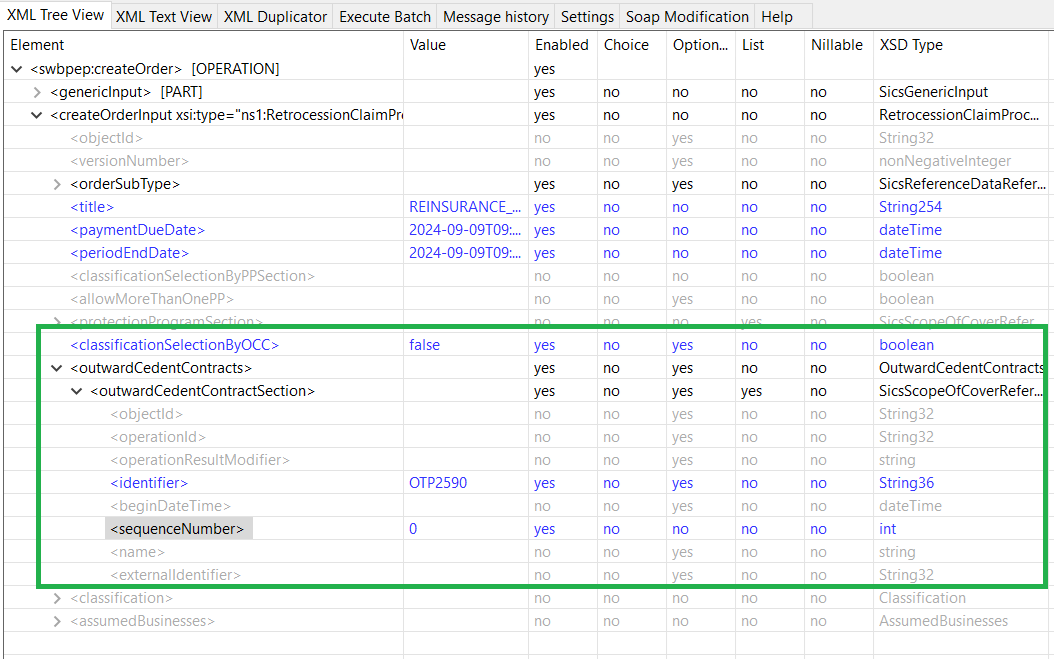Collapse the createOrderInput node

pos(37,115)
